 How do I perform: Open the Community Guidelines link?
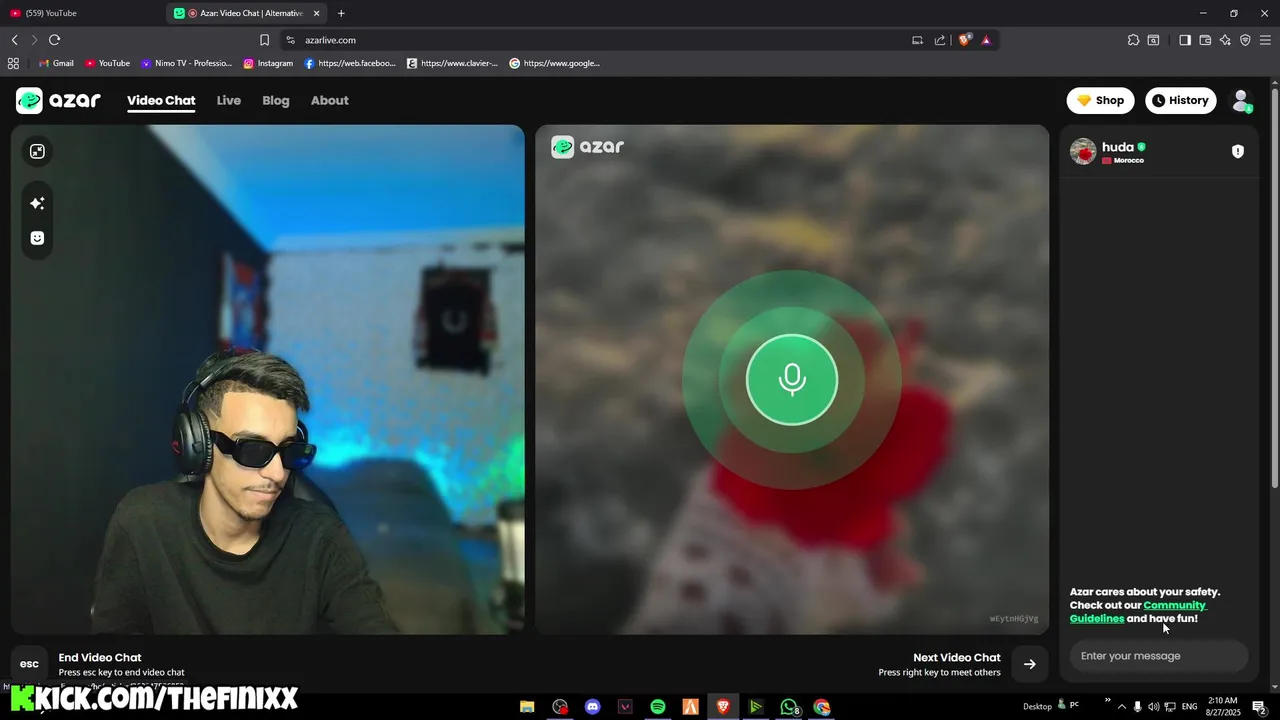pos(1138,611)
